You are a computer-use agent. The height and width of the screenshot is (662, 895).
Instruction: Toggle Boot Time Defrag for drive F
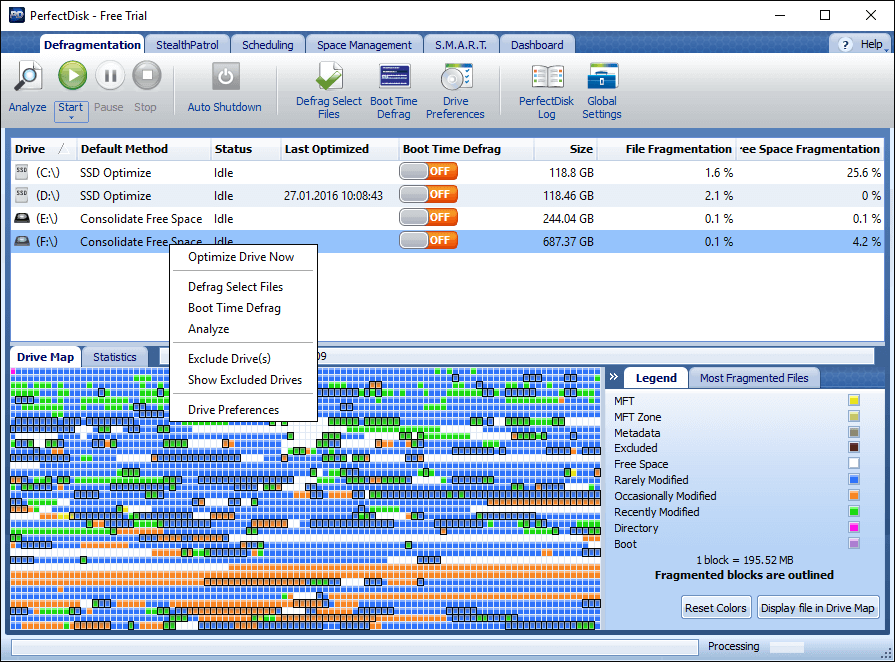[x=429, y=240]
